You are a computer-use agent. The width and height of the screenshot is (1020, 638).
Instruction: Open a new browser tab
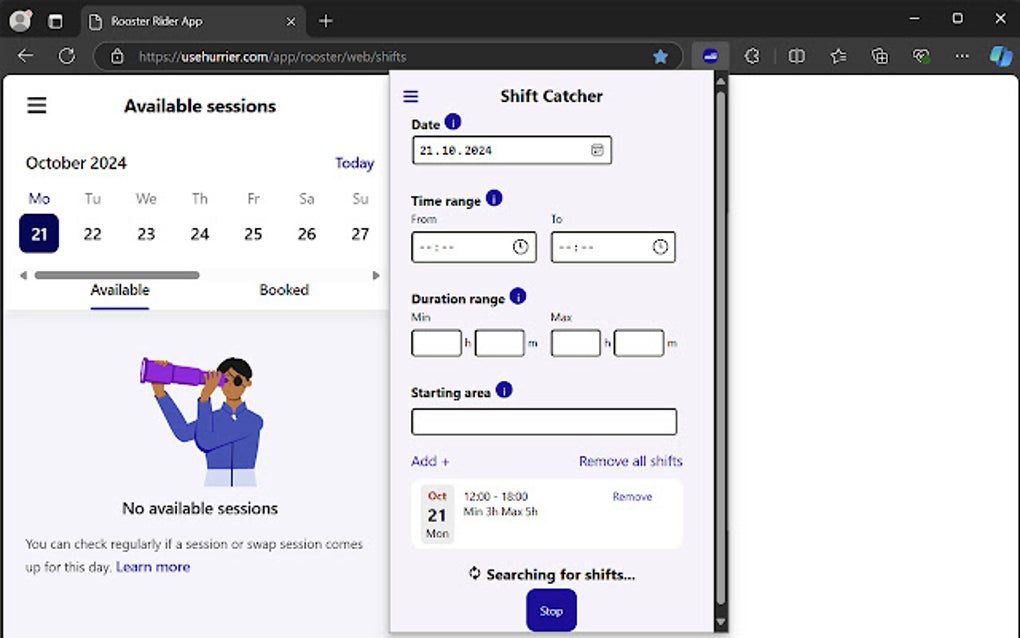(x=326, y=21)
